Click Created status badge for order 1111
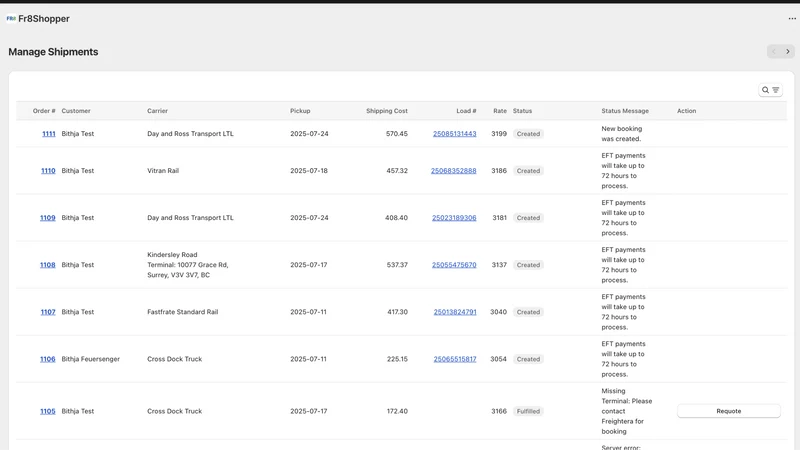This screenshot has height=450, width=800. 528,134
